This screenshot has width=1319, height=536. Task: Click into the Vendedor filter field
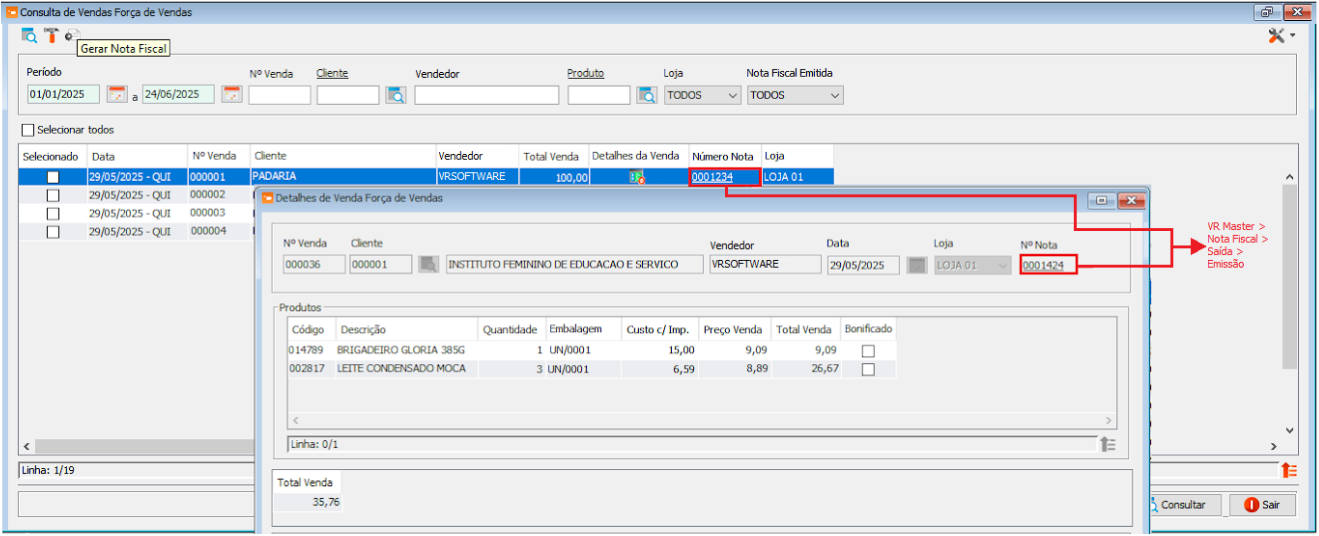point(486,95)
